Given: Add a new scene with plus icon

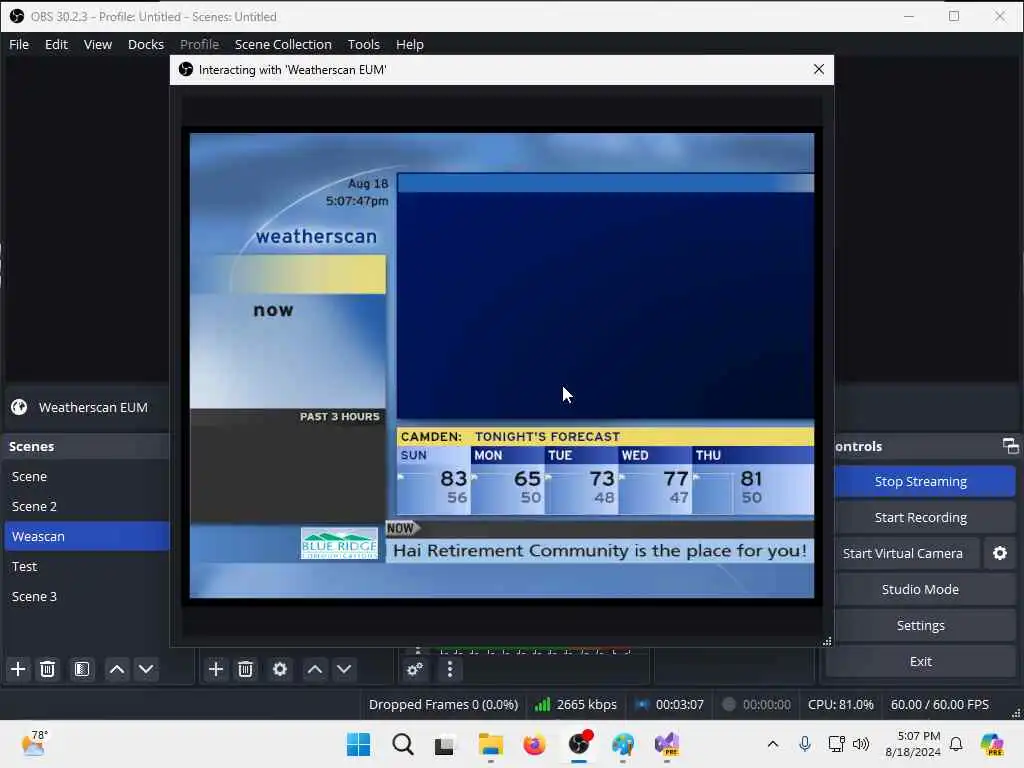Looking at the screenshot, I should (18, 669).
